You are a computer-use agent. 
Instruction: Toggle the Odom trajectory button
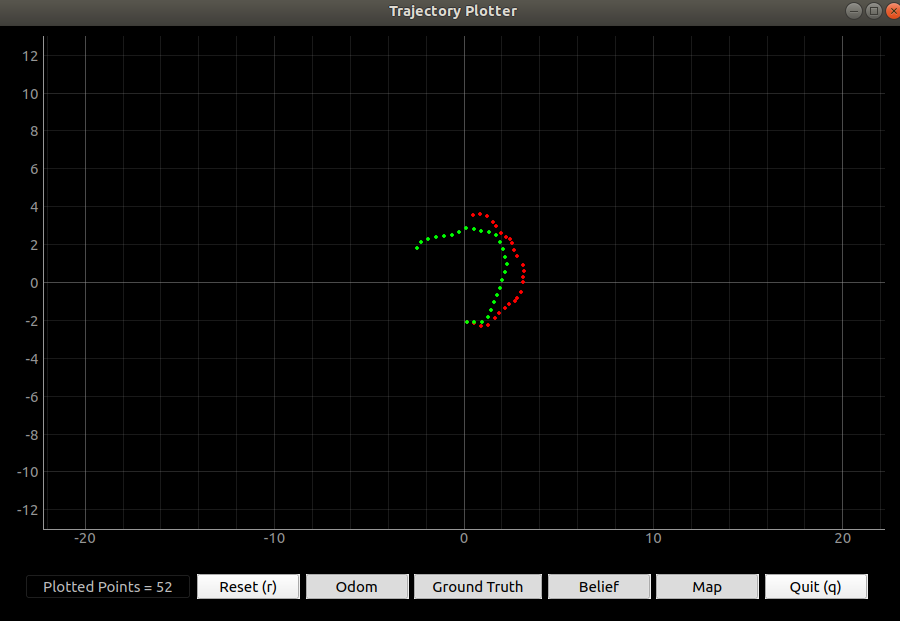[x=357, y=587]
